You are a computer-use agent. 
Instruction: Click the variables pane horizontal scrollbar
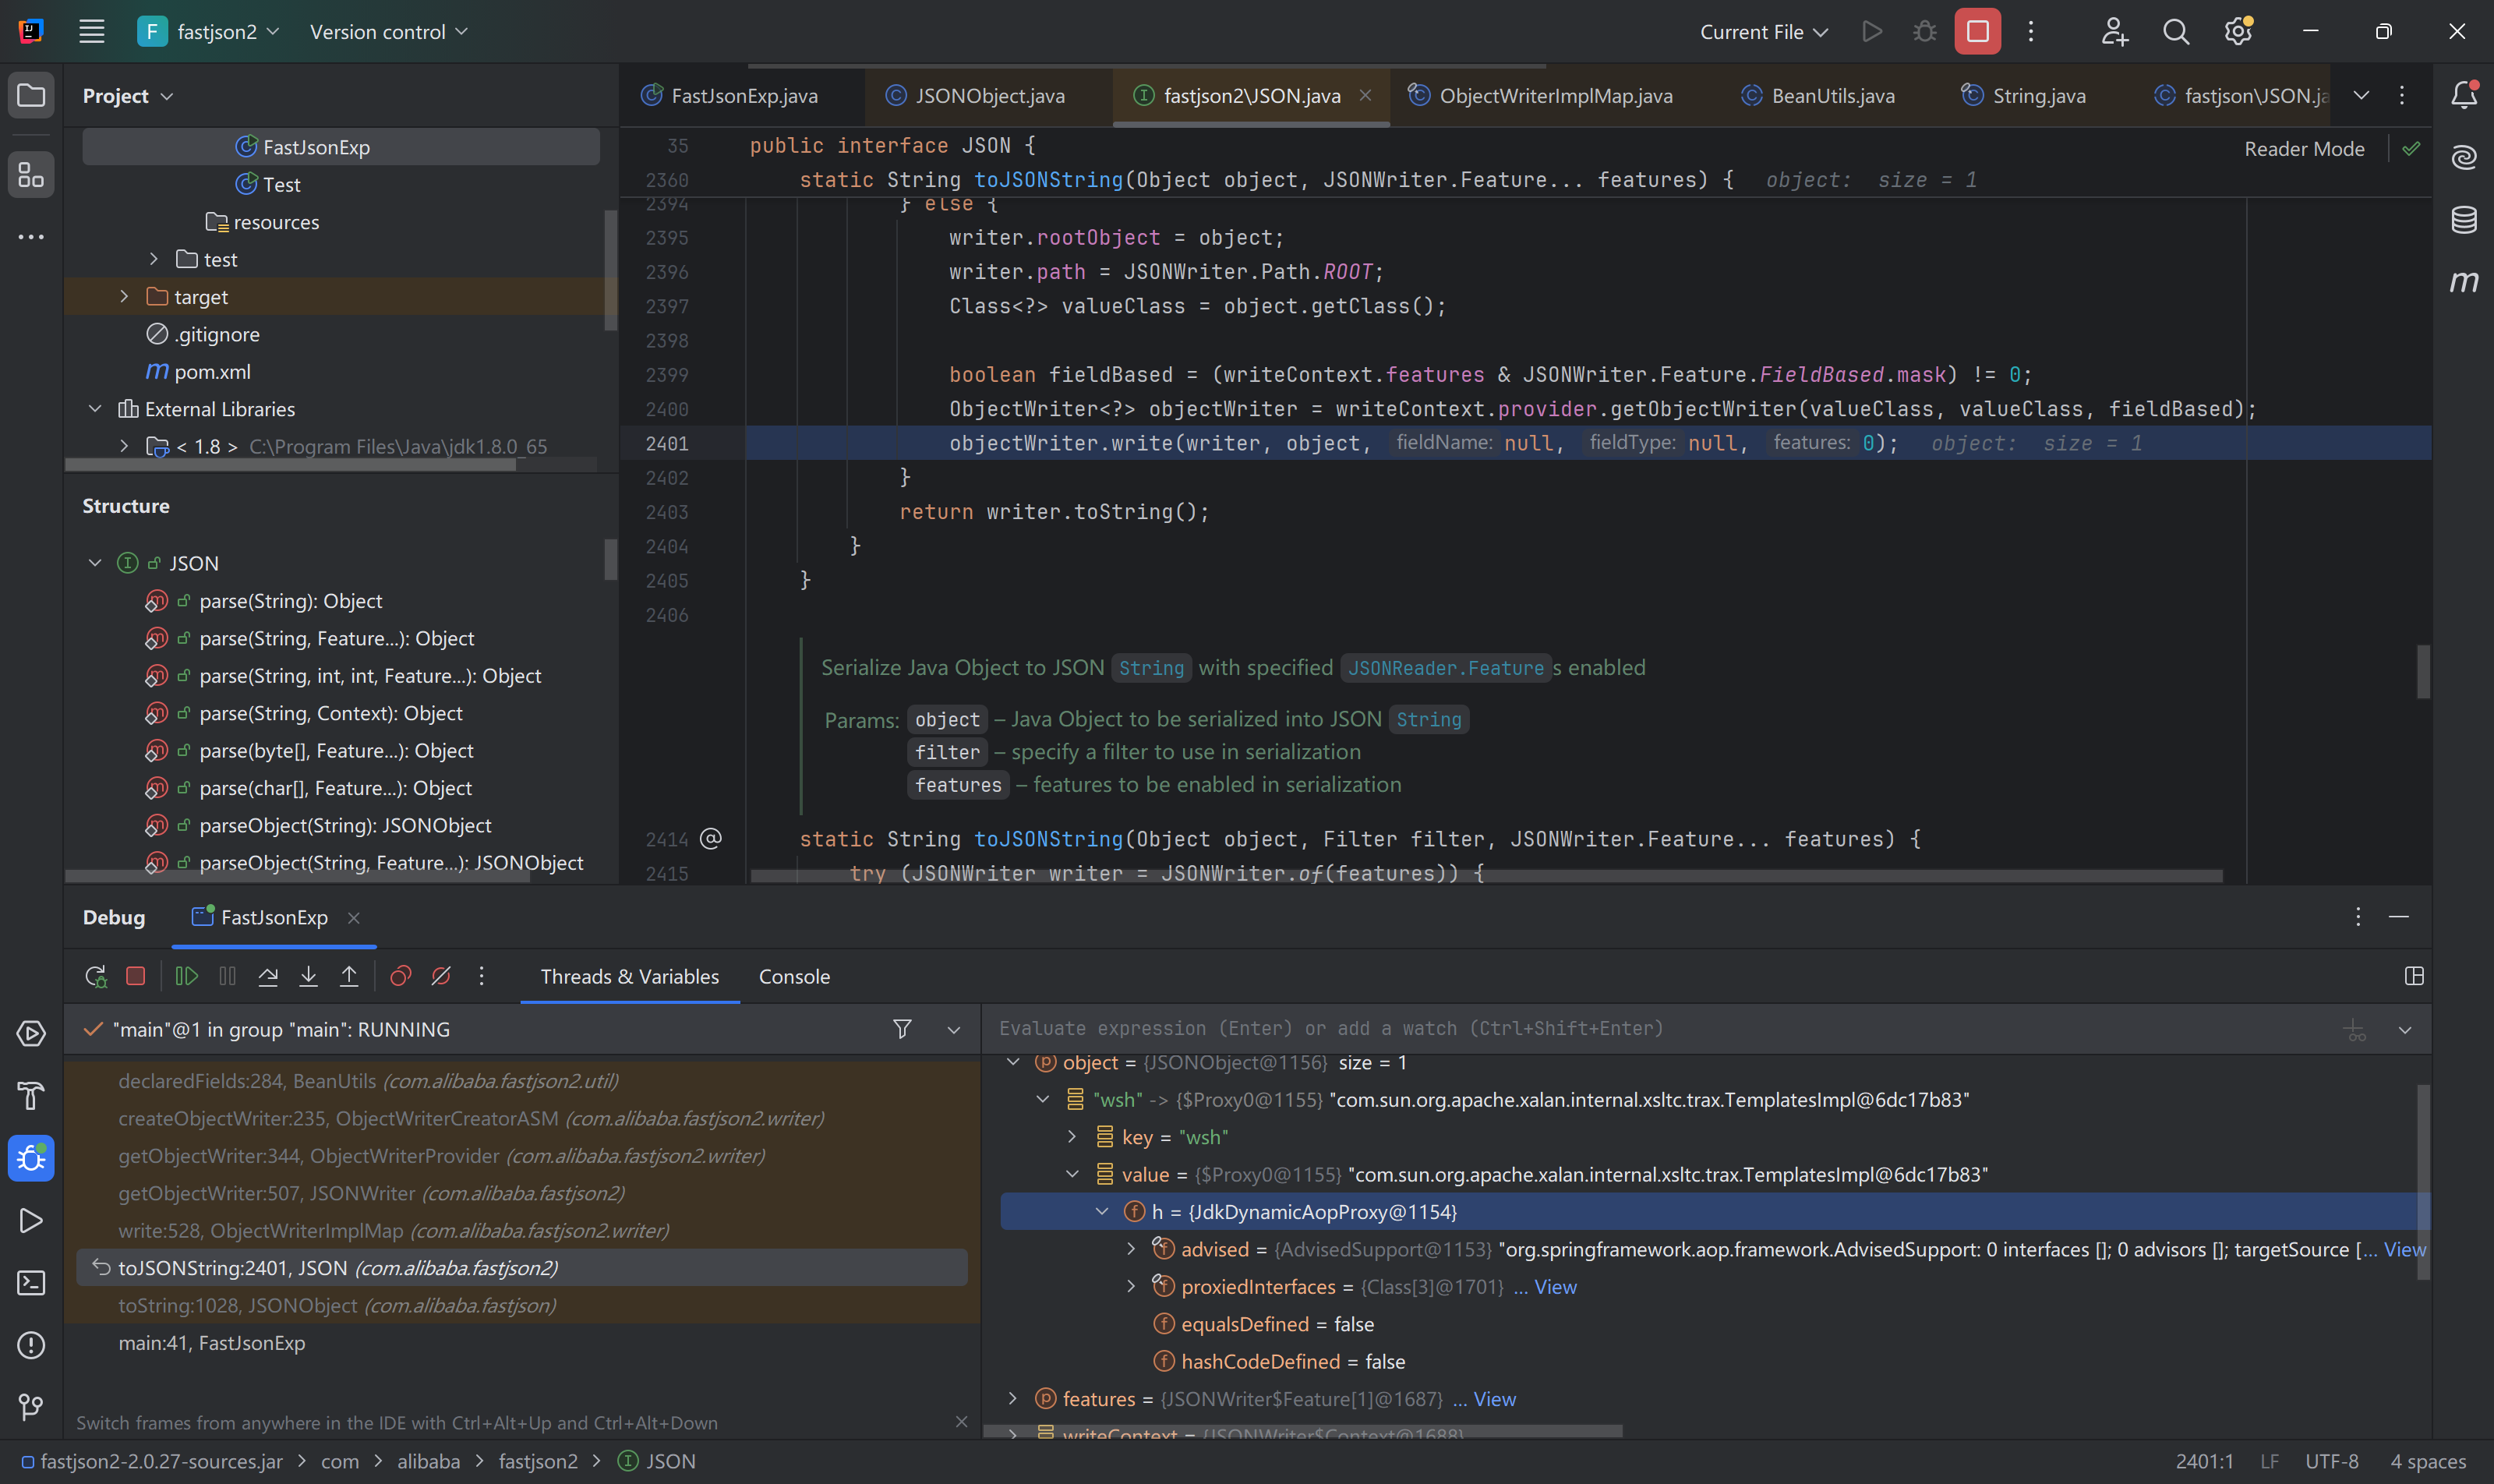1302,1431
